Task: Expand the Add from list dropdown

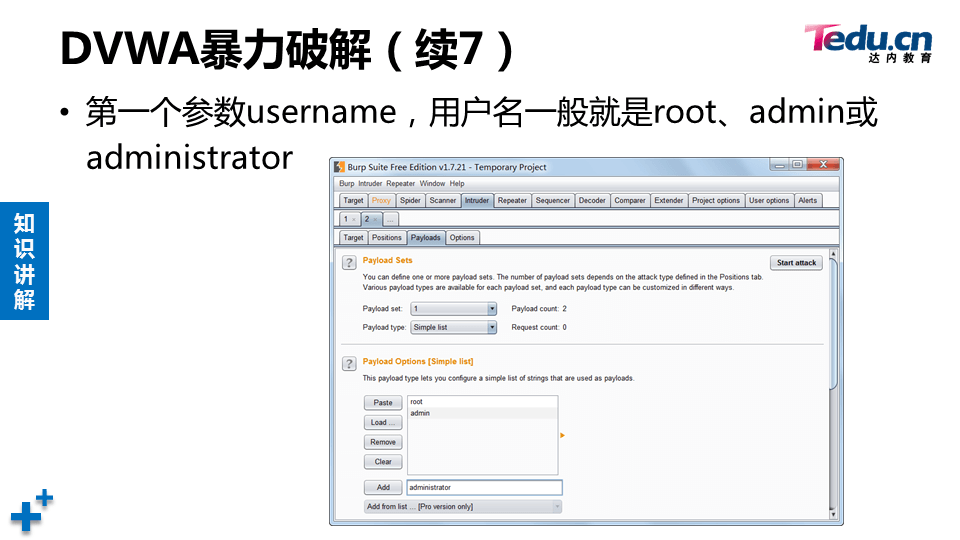Action: (557, 506)
